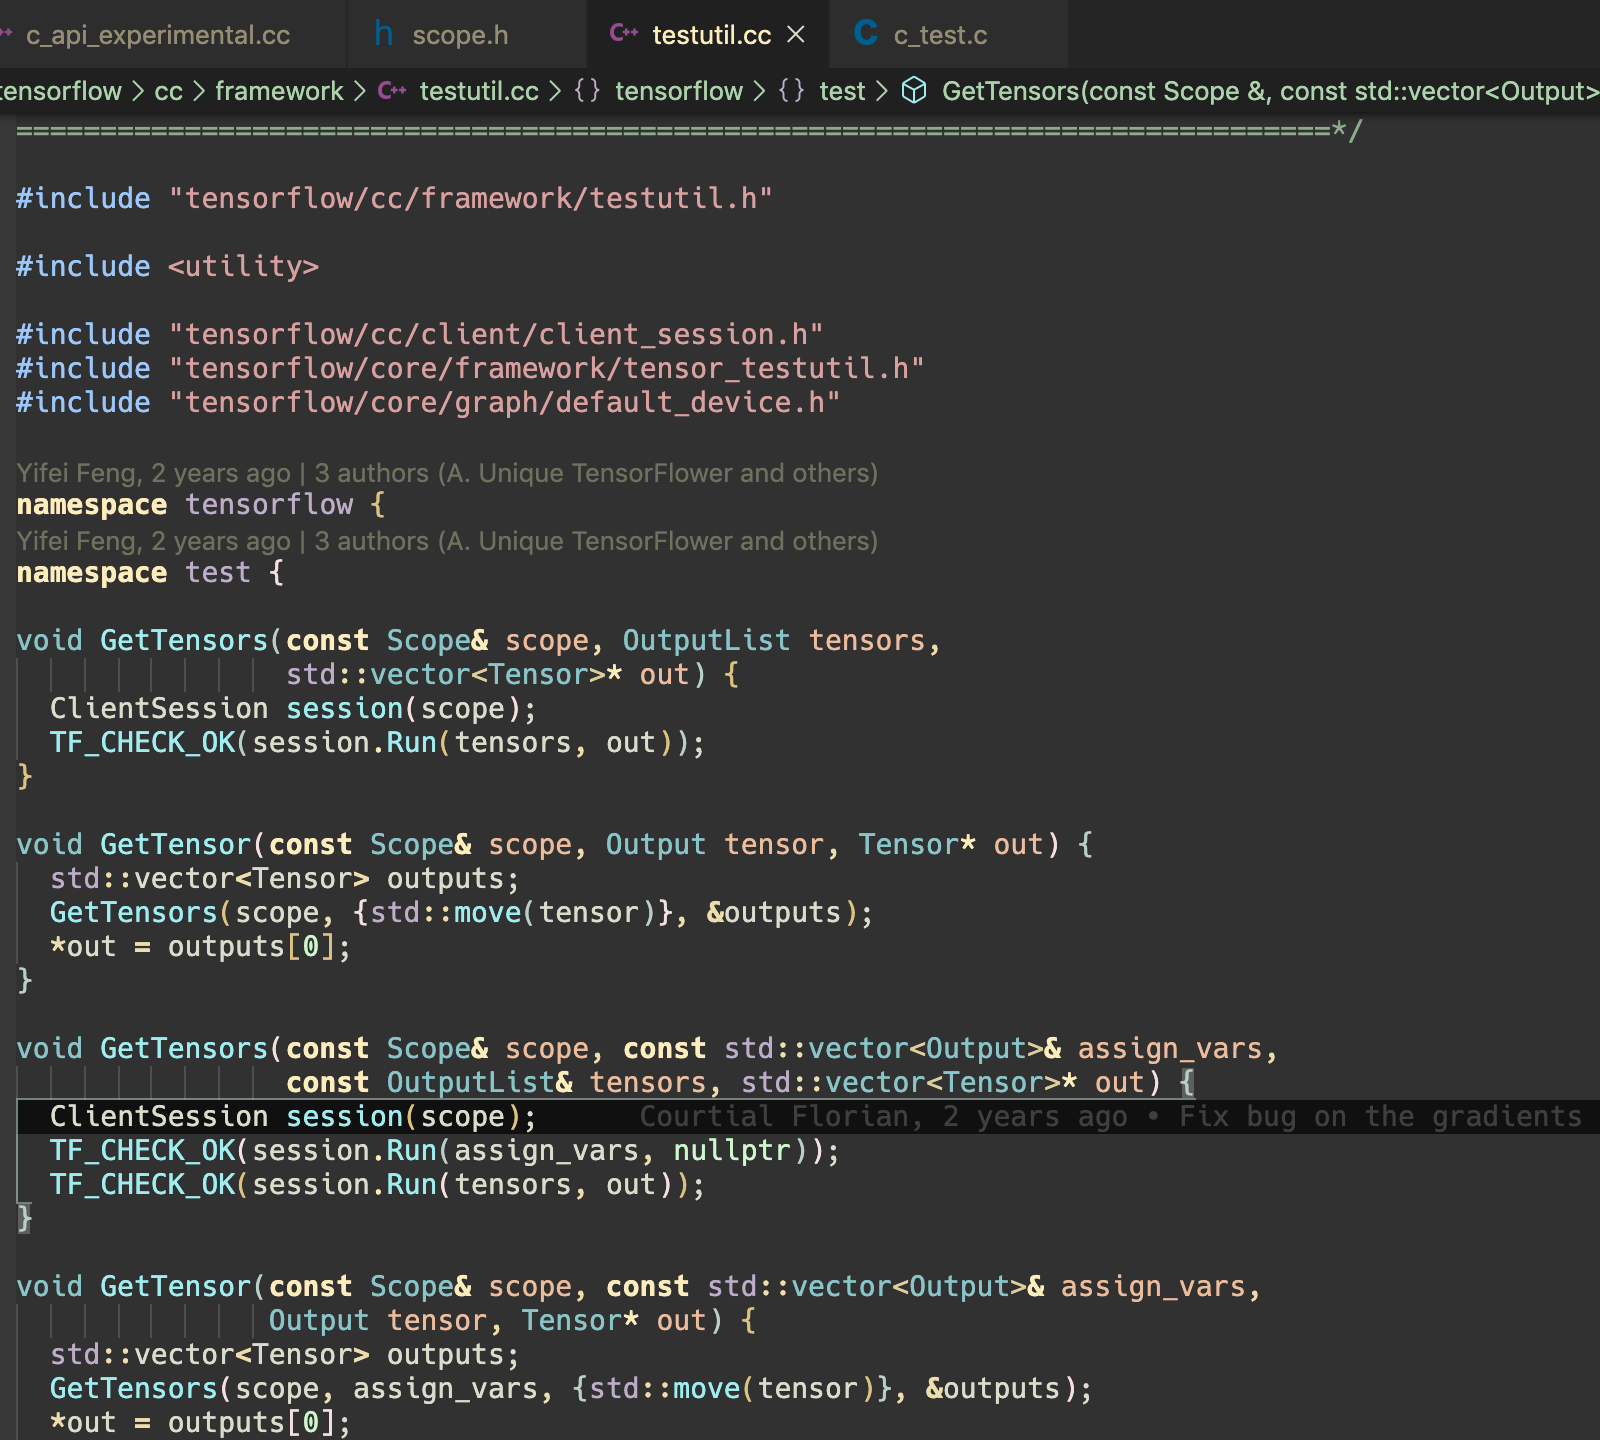The height and width of the screenshot is (1440, 1600).
Task: Click inline blame 'Courtial Florian, 2 years ago'
Action: [883, 1116]
